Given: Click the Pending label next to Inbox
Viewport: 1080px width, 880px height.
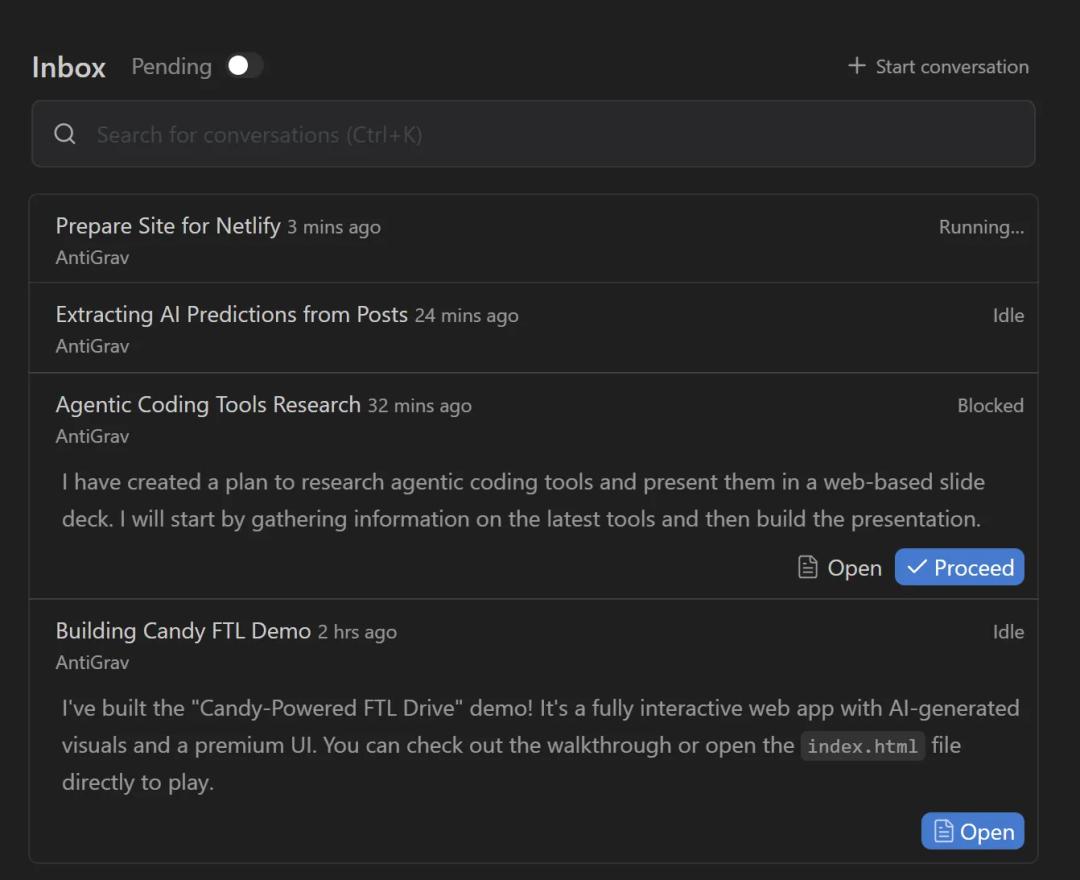Looking at the screenshot, I should click(x=171, y=67).
